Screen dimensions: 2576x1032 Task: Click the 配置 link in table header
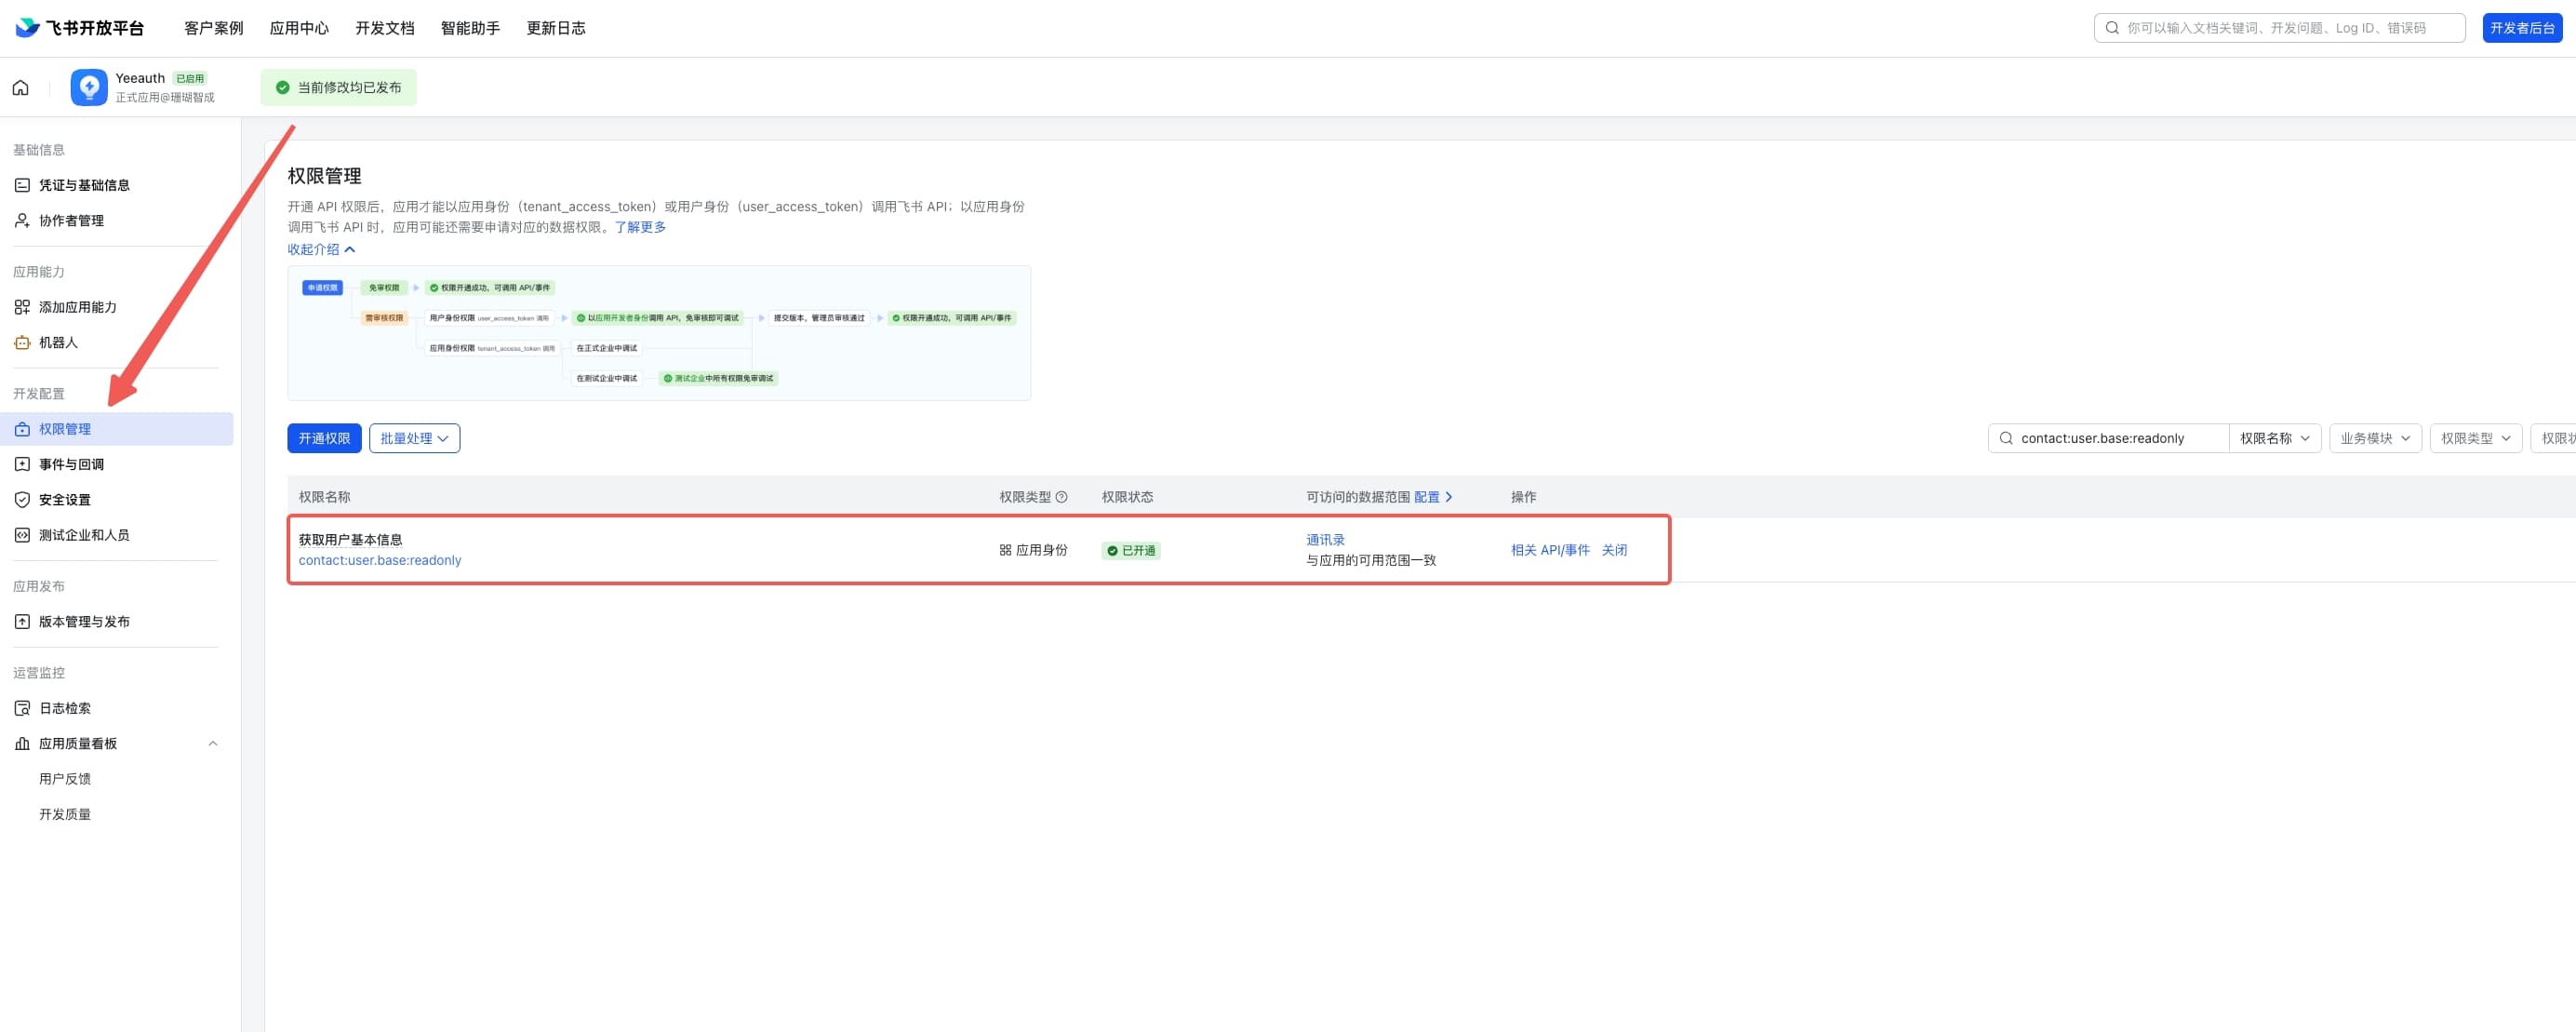coord(1433,497)
